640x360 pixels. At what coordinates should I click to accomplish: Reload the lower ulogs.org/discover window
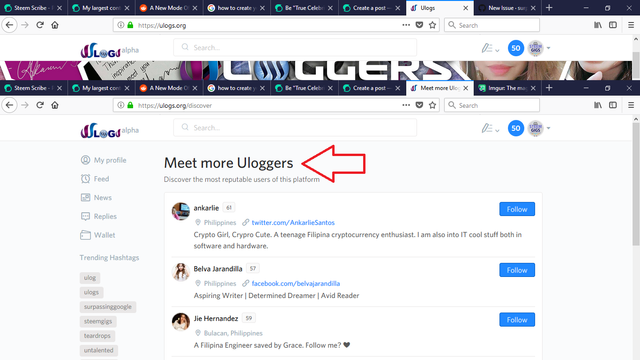40,105
